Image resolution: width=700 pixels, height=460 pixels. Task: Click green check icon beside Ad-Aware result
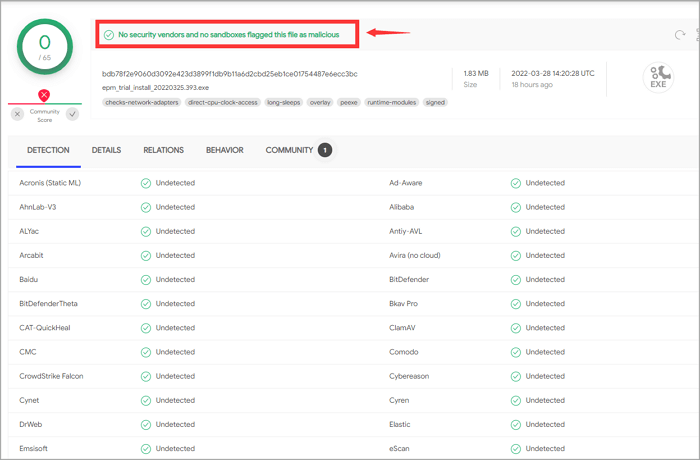click(516, 183)
